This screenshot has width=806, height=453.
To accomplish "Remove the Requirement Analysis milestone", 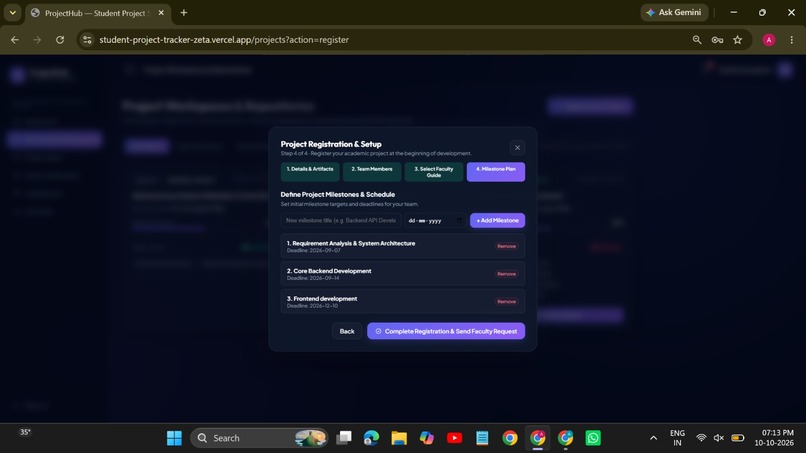I will 506,246.
